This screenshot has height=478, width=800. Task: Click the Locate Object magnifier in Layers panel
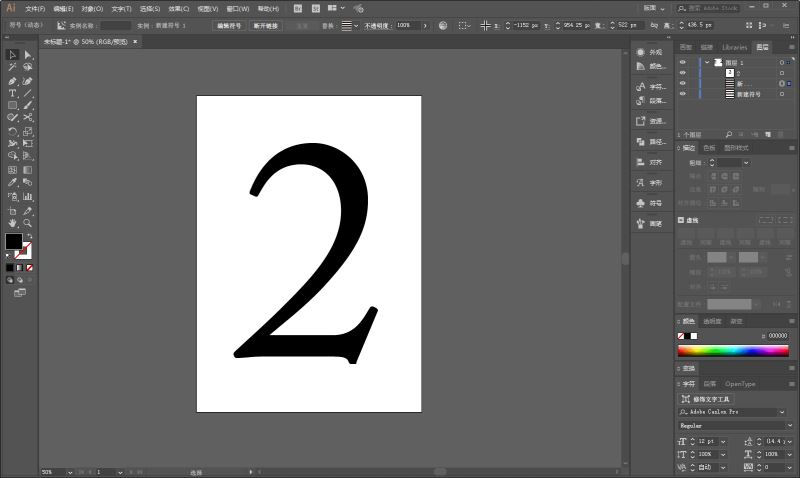coord(729,135)
